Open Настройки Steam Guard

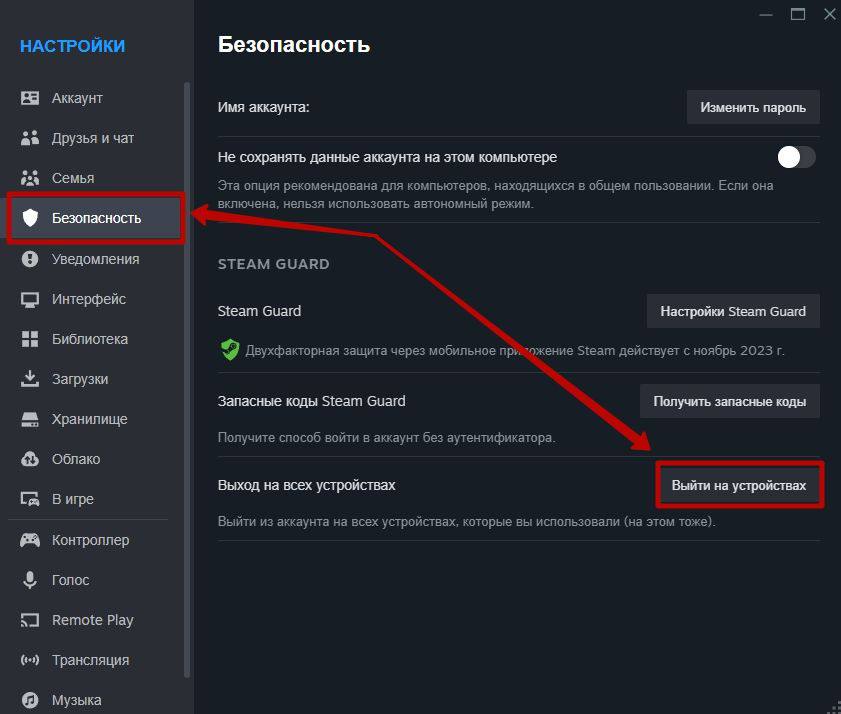click(733, 311)
